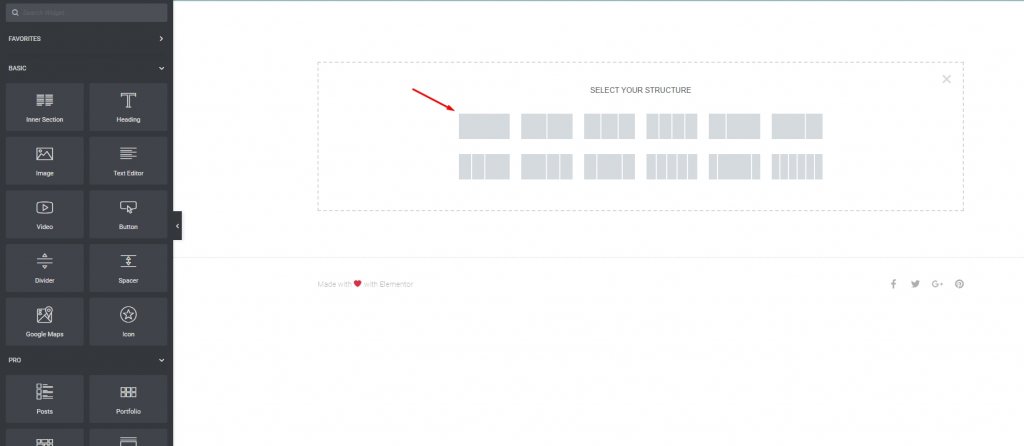Screen dimensions: 1024x446
Task: Pick the Button widget
Action: click(x=128, y=214)
